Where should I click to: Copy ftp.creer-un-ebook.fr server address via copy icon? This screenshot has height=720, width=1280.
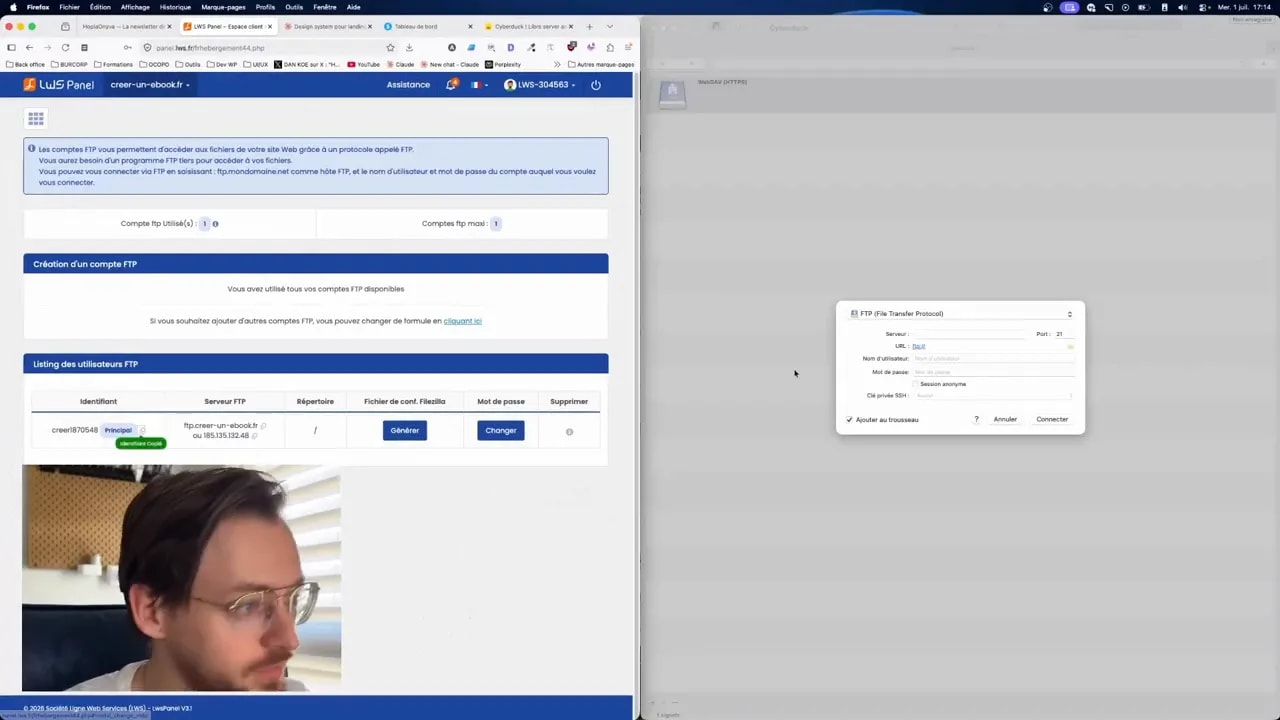tap(263, 426)
